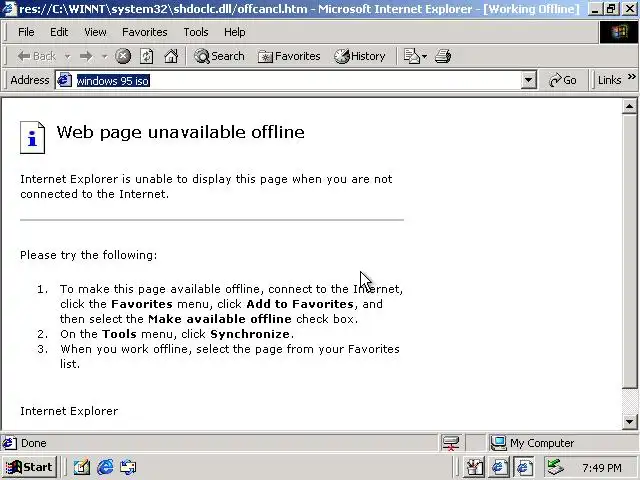Click the Print toolbar icon

coord(443,56)
